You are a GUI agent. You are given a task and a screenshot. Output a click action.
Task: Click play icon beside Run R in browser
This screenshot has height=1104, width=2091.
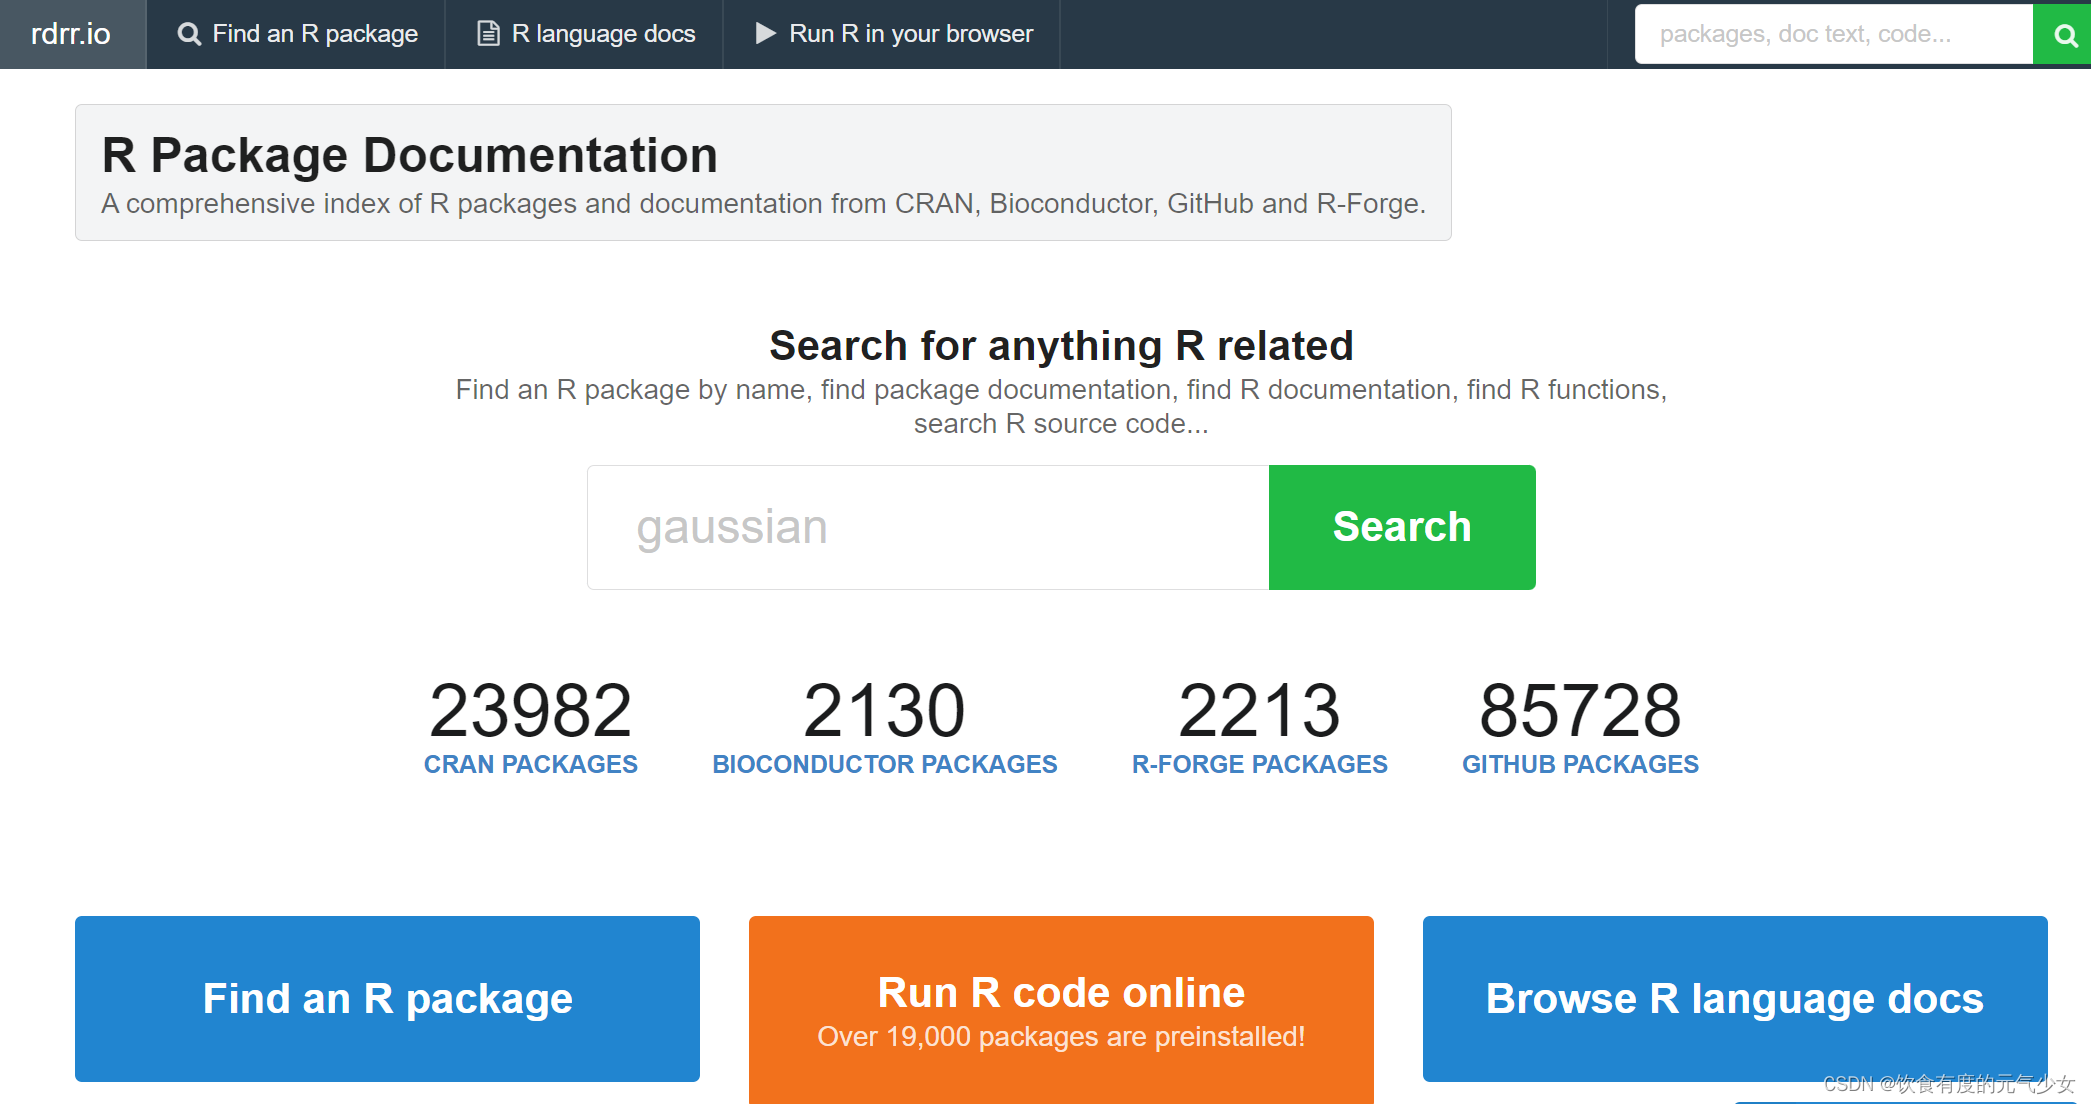coord(765,34)
